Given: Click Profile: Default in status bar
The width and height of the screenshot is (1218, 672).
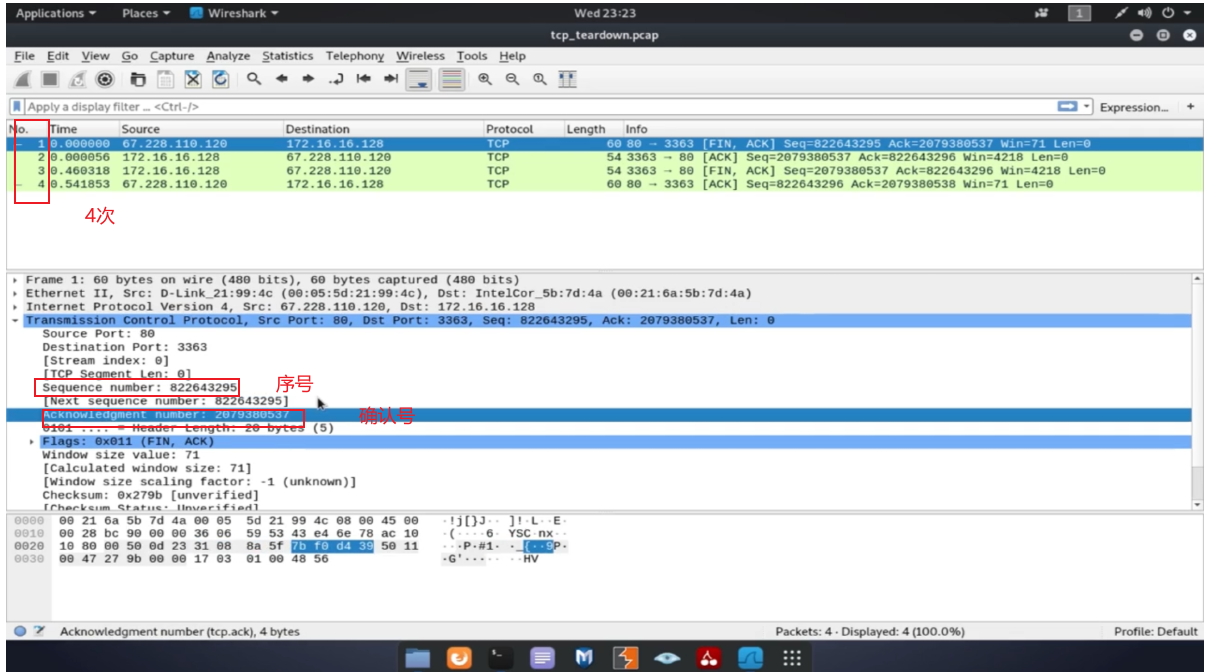Looking at the screenshot, I should pos(1155,631).
